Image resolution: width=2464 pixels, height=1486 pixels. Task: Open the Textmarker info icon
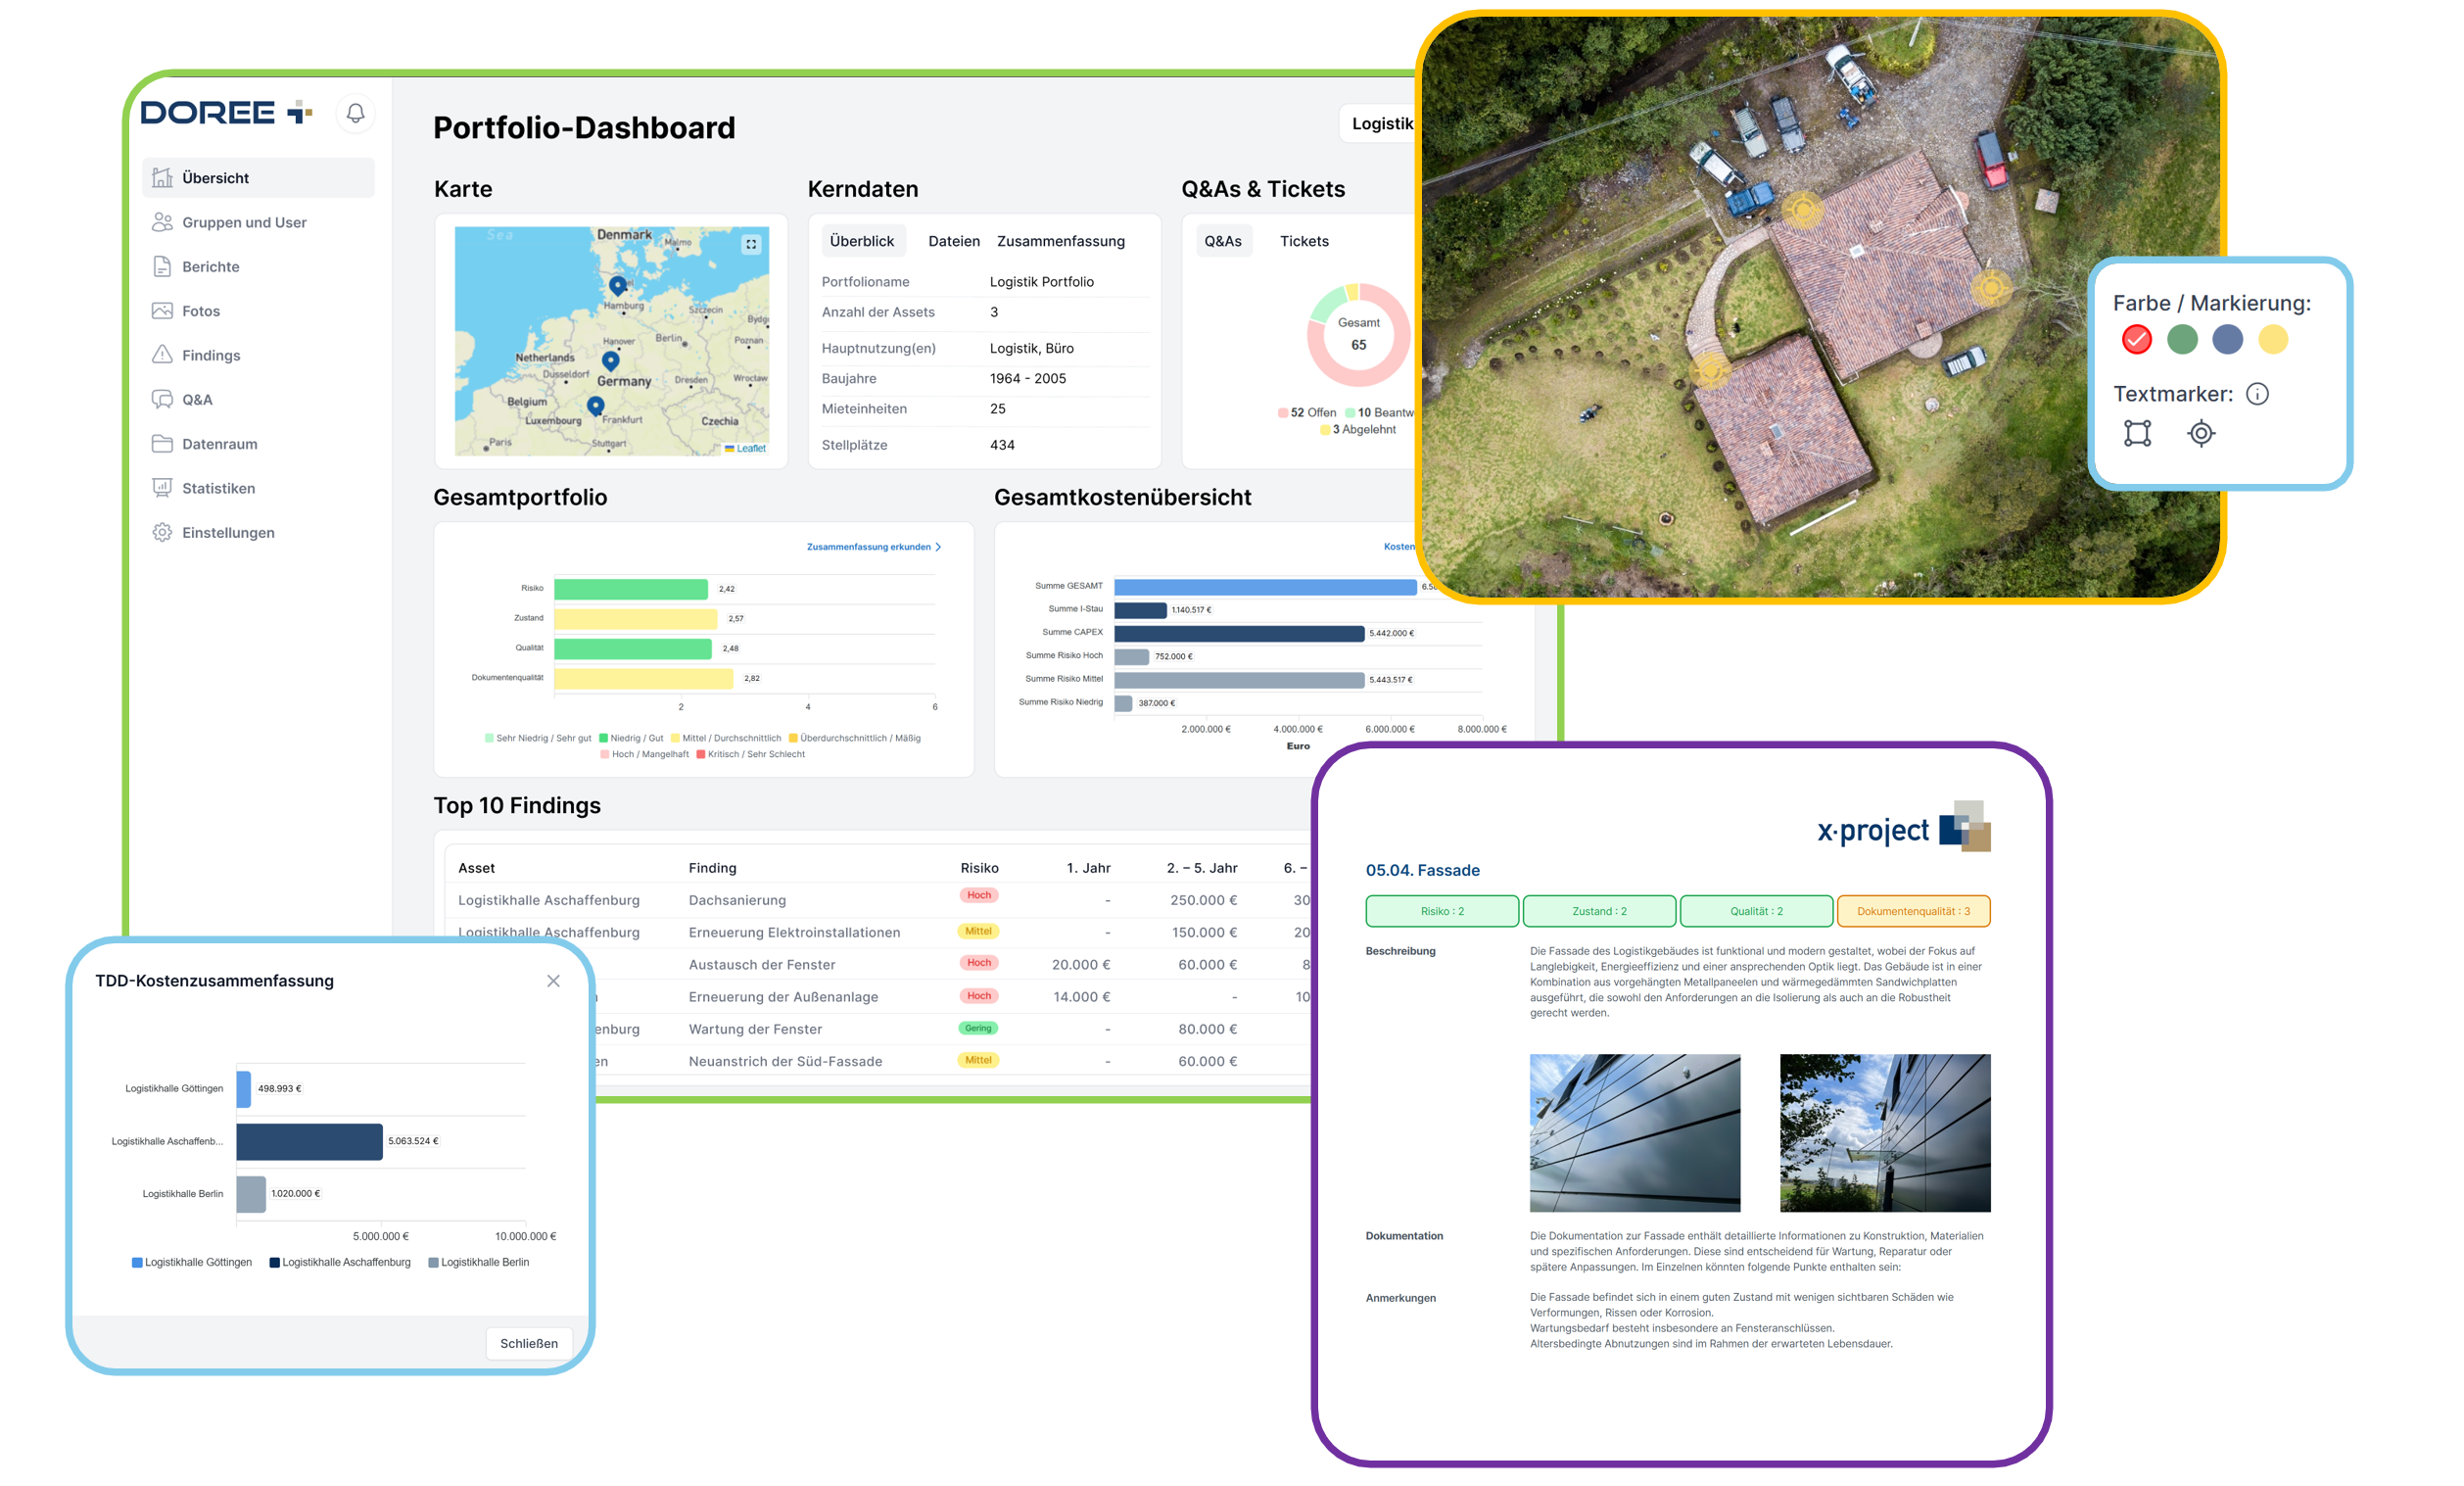pos(2257,394)
